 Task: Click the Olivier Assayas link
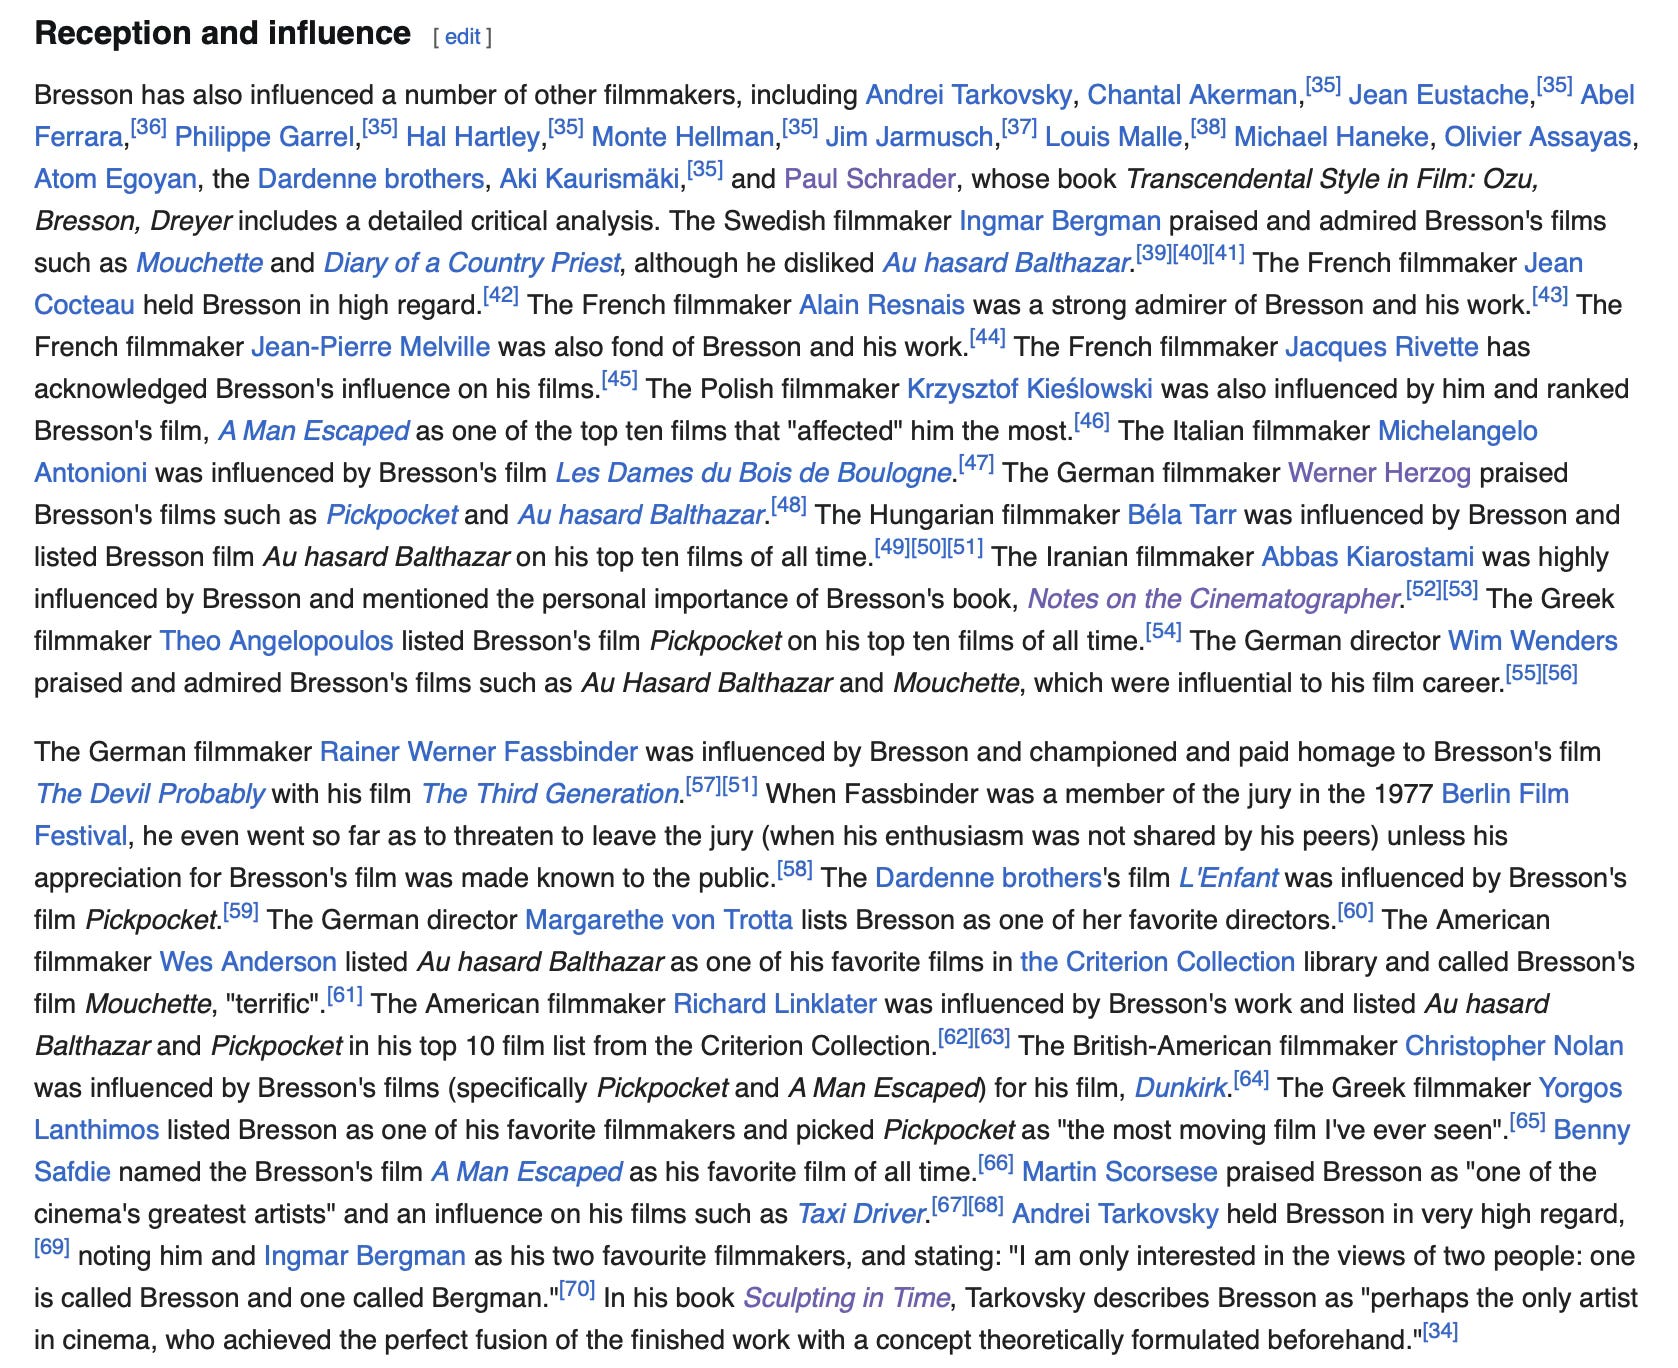1537,137
